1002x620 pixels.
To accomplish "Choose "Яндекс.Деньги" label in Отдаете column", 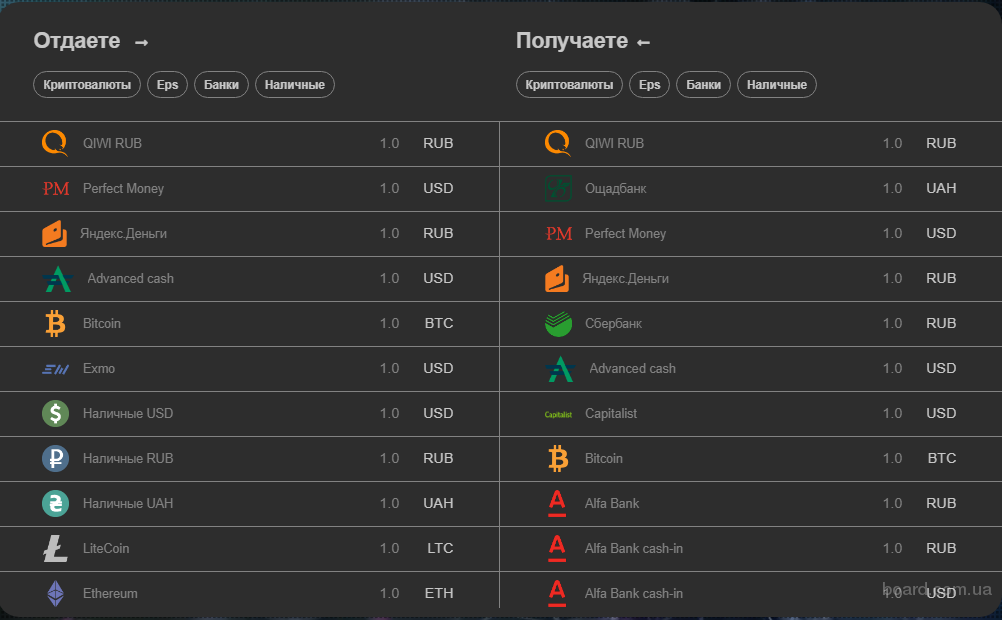I will click(x=123, y=233).
